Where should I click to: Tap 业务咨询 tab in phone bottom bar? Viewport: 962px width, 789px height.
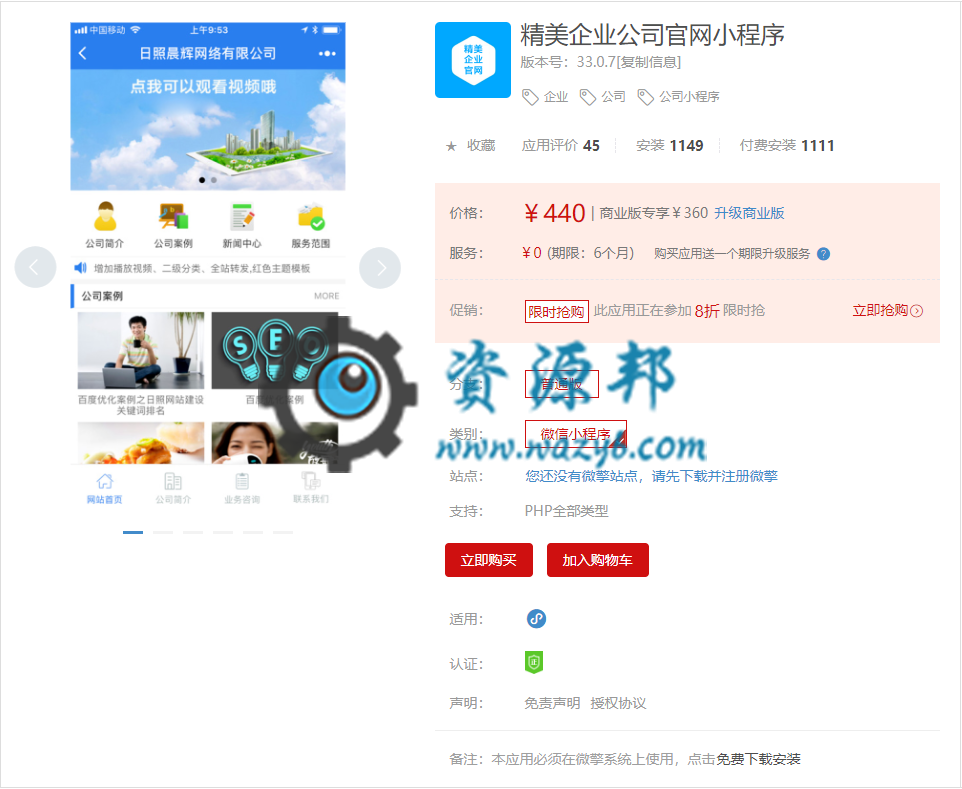(242, 488)
